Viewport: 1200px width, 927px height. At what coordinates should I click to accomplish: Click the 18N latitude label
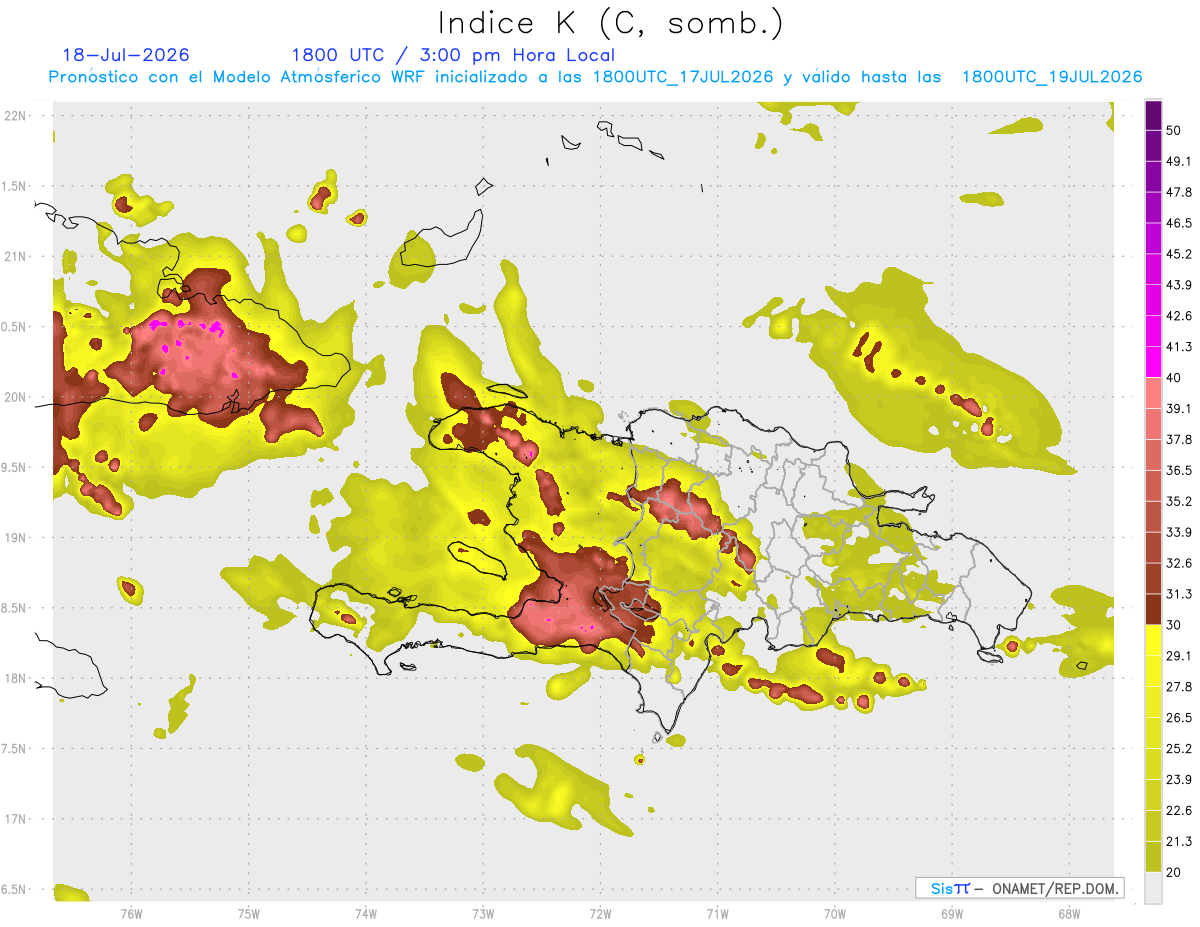point(16,678)
